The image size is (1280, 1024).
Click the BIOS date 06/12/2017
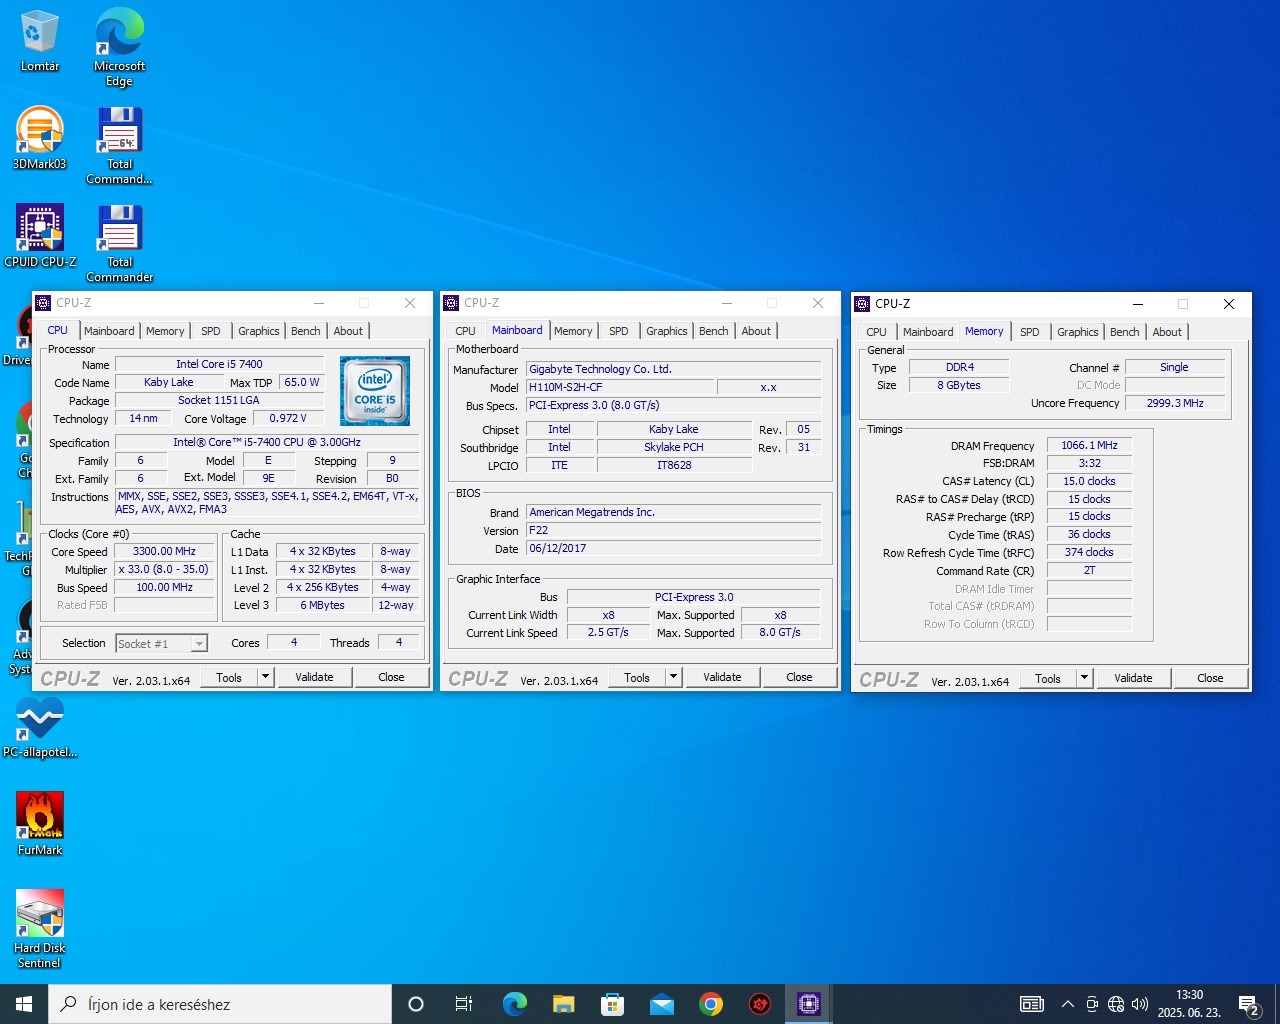[x=674, y=548]
